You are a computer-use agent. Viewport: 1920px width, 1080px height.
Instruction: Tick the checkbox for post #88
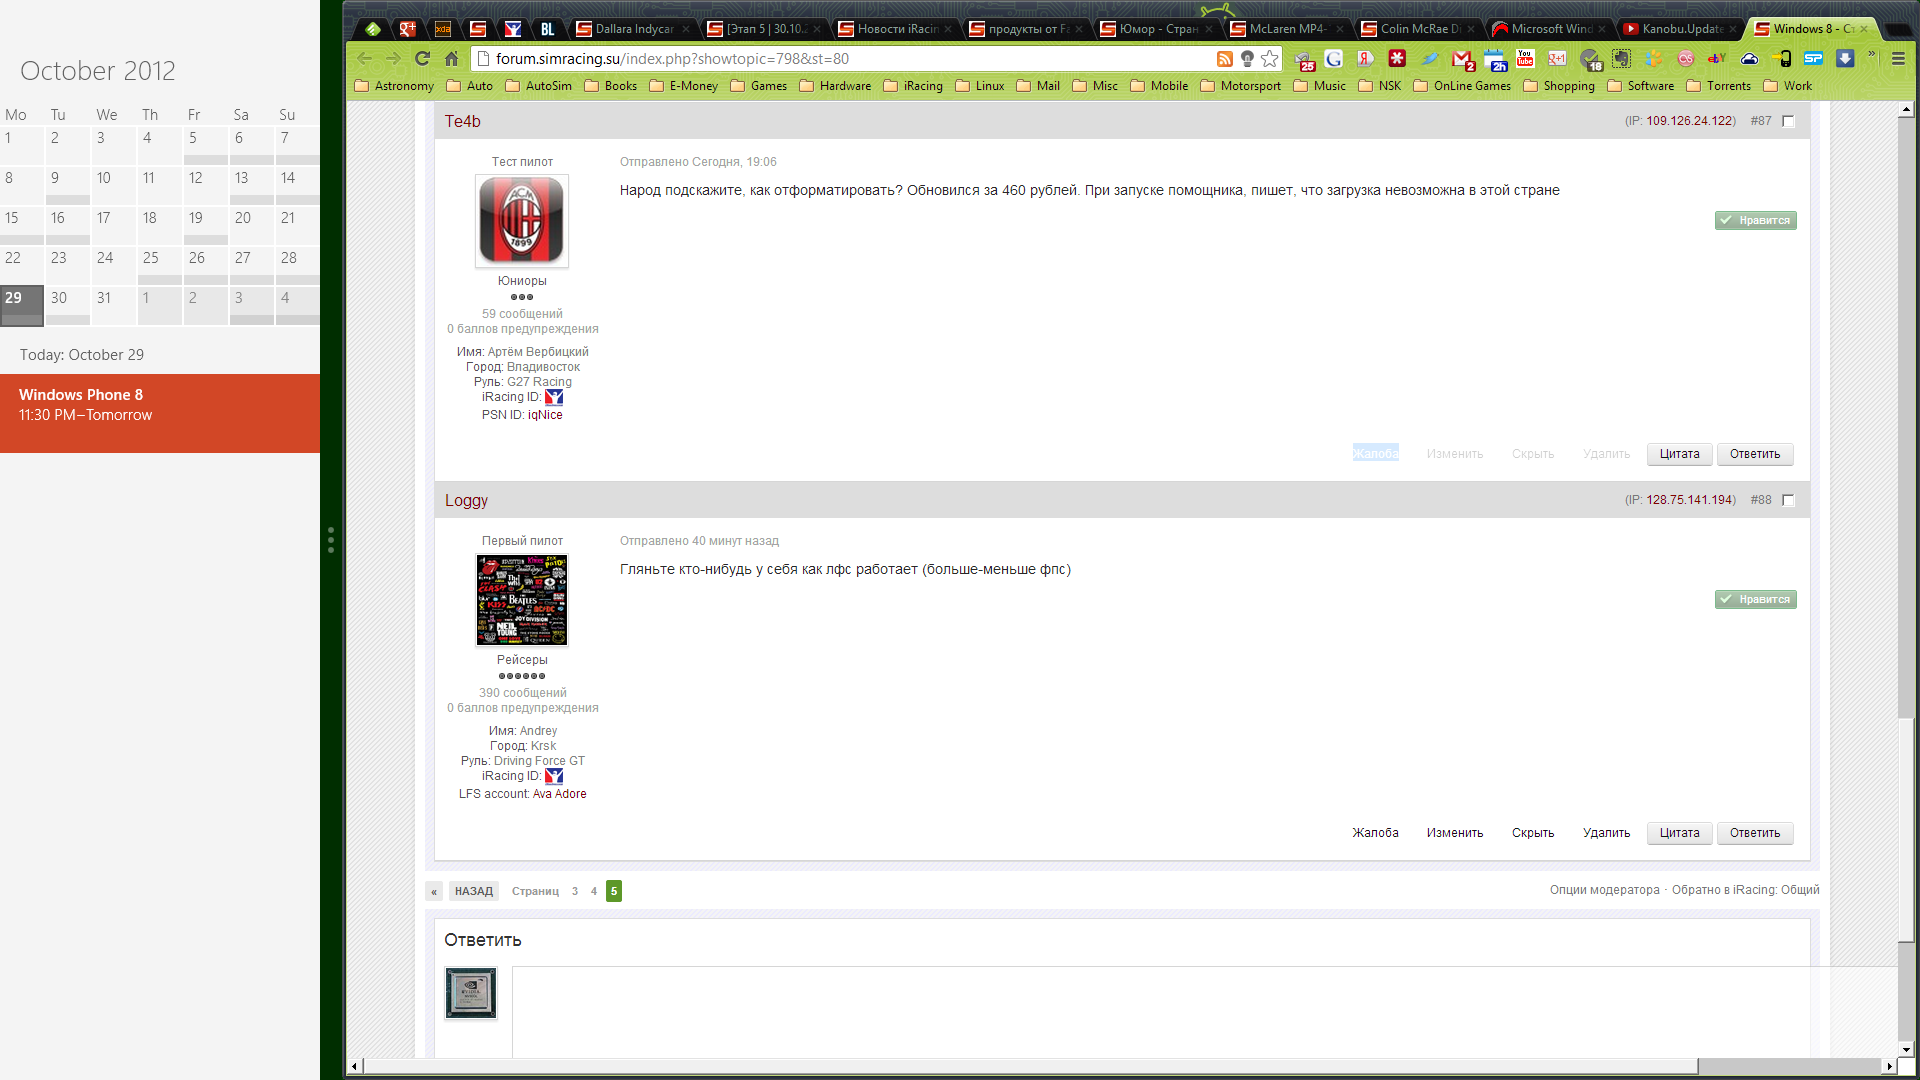coord(1789,500)
